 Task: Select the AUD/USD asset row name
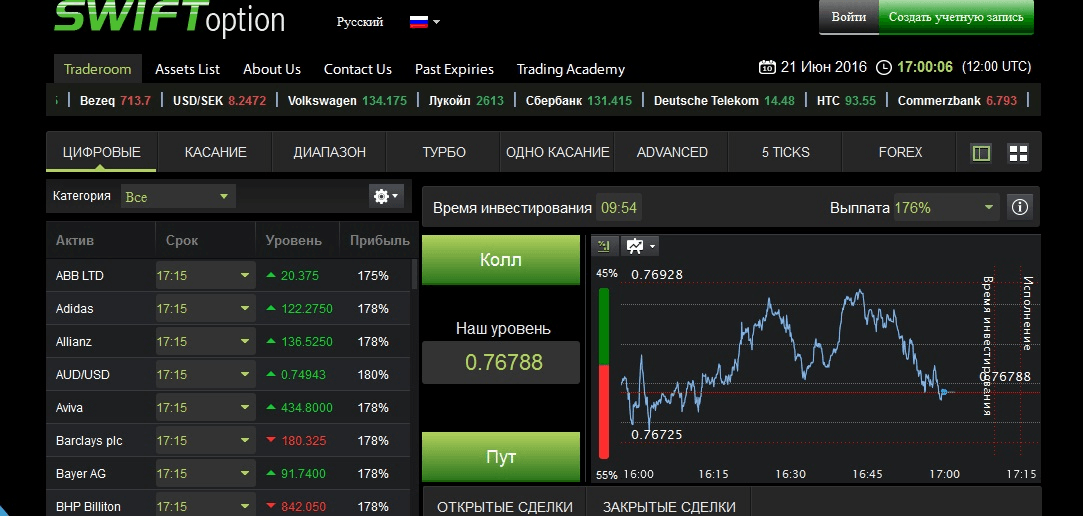tap(82, 374)
